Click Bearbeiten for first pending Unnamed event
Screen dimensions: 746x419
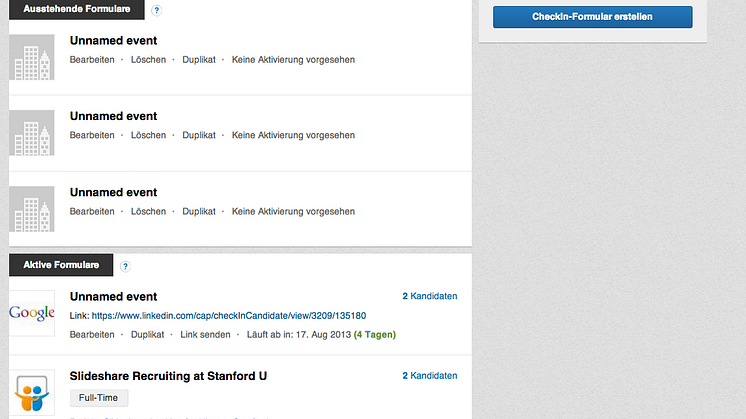[x=92, y=60]
